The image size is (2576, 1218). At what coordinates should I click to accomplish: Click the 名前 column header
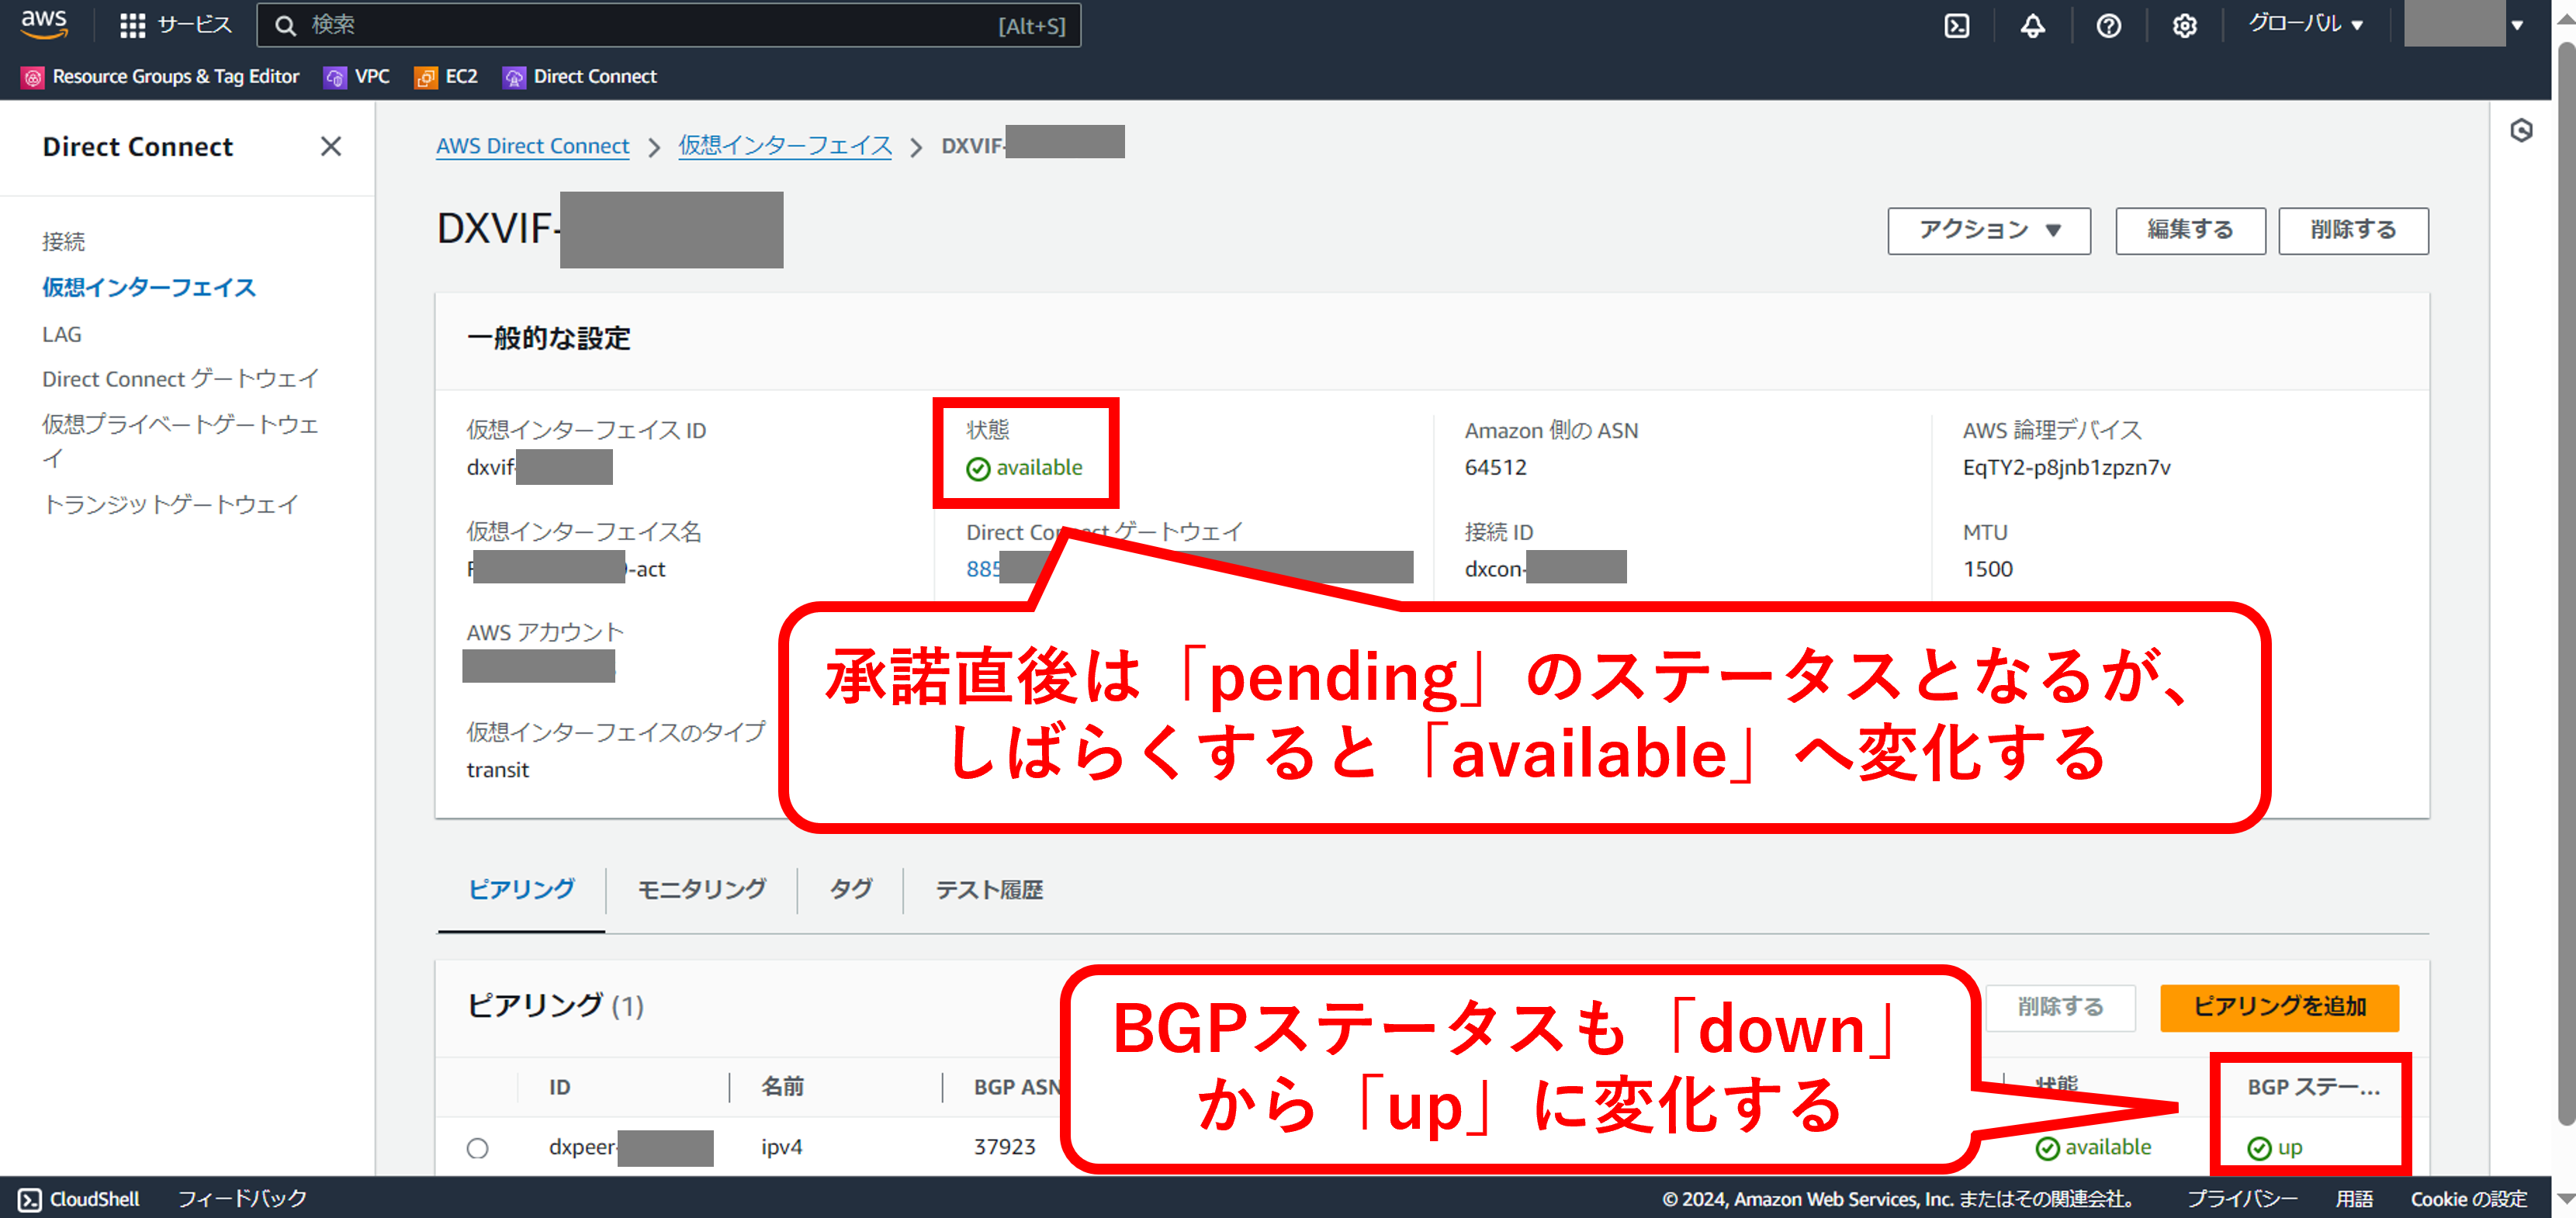click(783, 1087)
